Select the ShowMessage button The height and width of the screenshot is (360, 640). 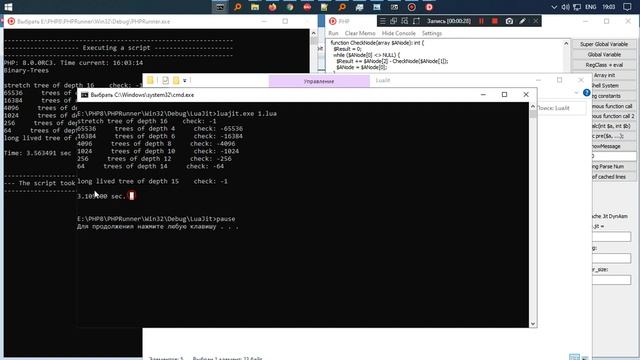point(613,146)
